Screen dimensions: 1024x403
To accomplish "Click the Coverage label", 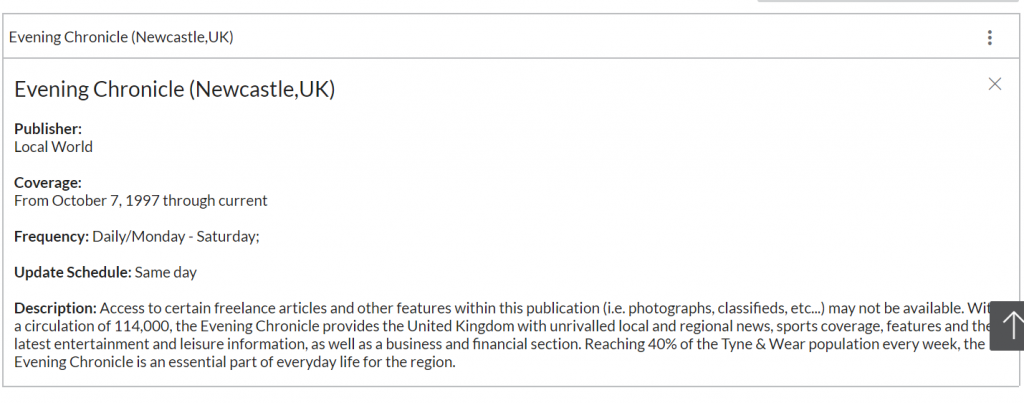I will pyautogui.click(x=47, y=183).
